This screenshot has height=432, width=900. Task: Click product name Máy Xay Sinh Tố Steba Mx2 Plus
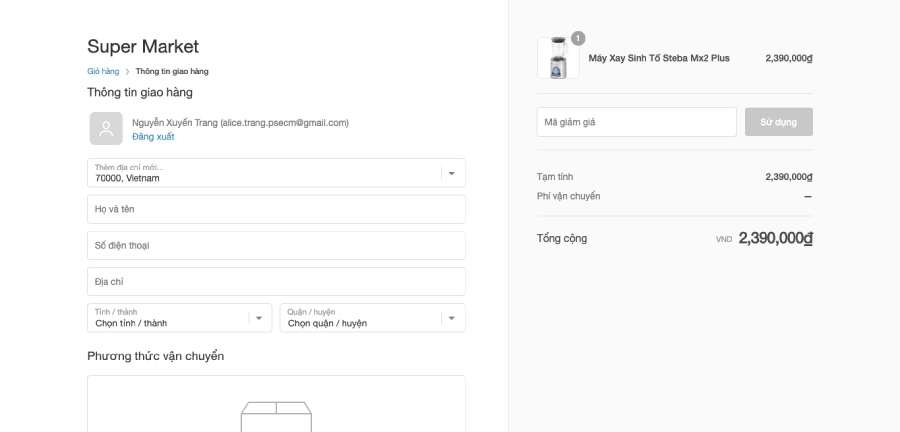click(659, 58)
